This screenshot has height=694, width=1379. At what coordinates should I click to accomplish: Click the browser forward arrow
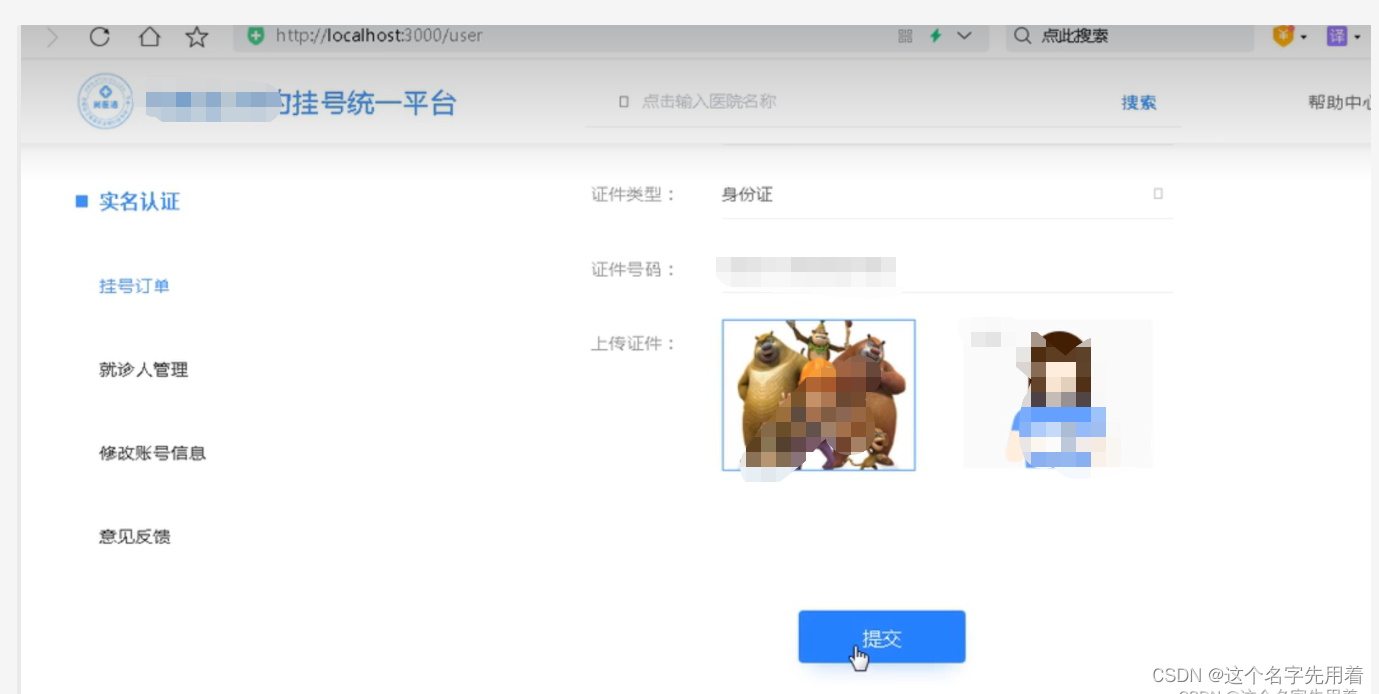(x=52, y=37)
